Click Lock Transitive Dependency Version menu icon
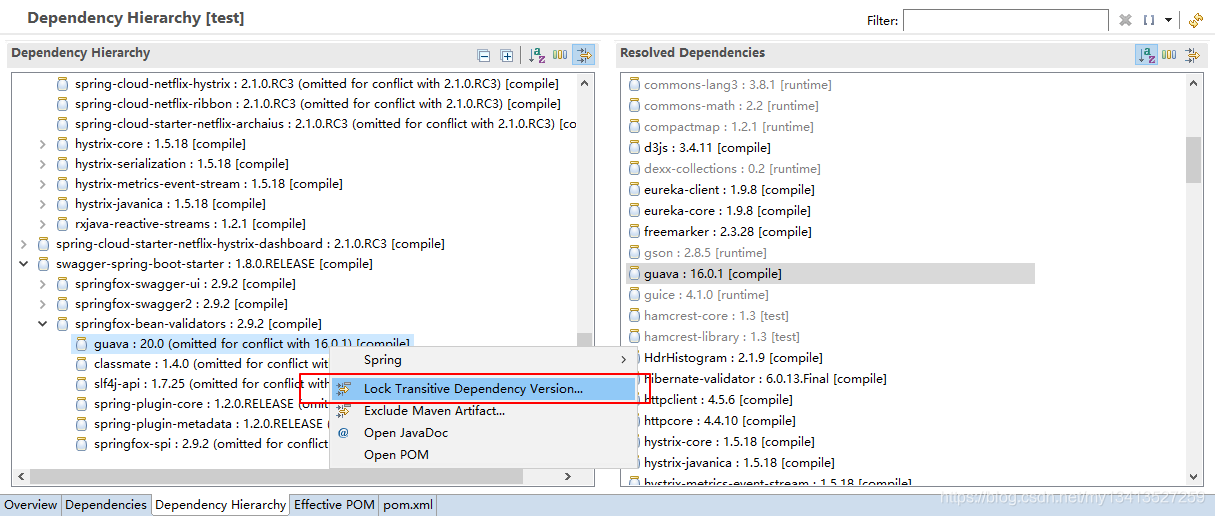1215x516 pixels. (x=344, y=389)
